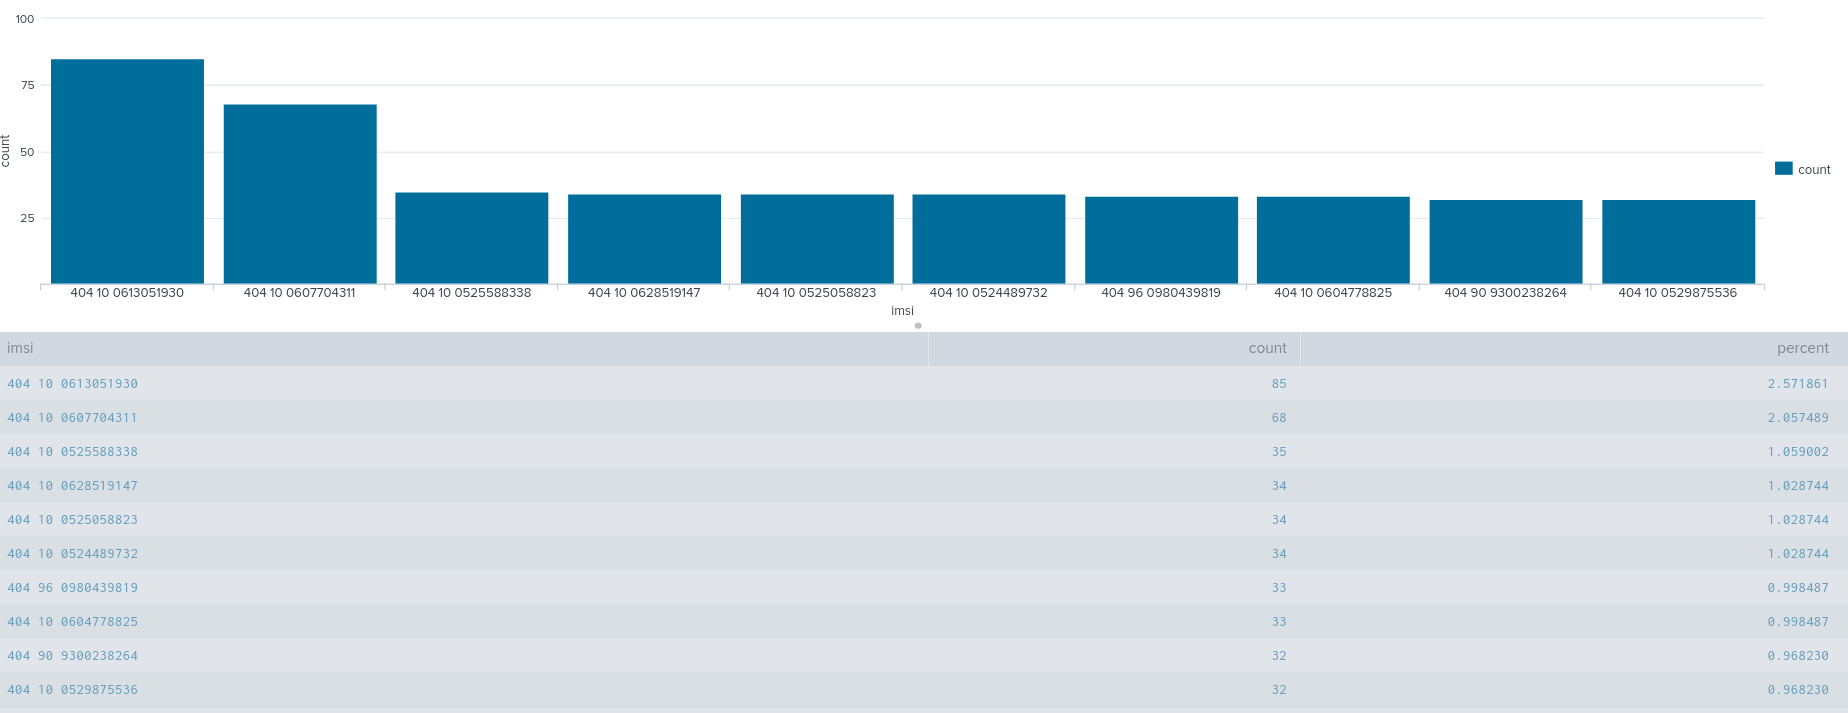
Task: Select the tallest bar for 404 10 0613051930
Action: click(127, 171)
